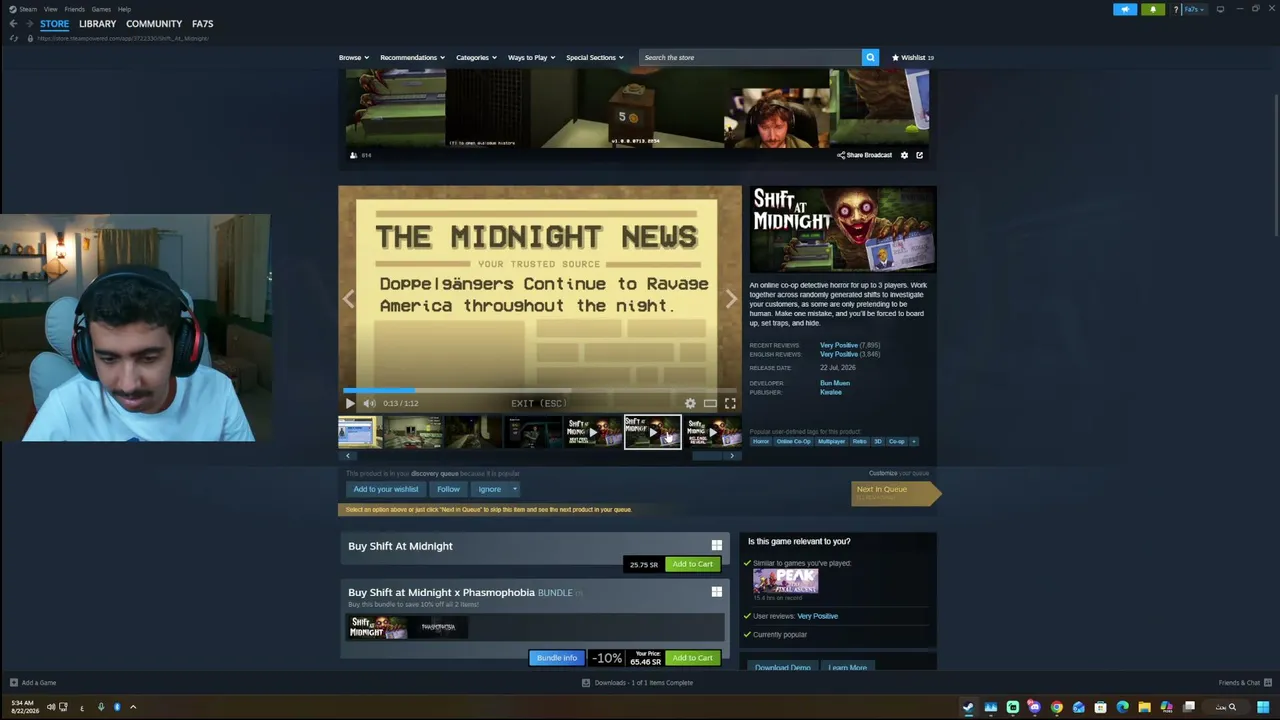The height and width of the screenshot is (720, 1280).
Task: Click Add a Game
Action: (x=33, y=683)
